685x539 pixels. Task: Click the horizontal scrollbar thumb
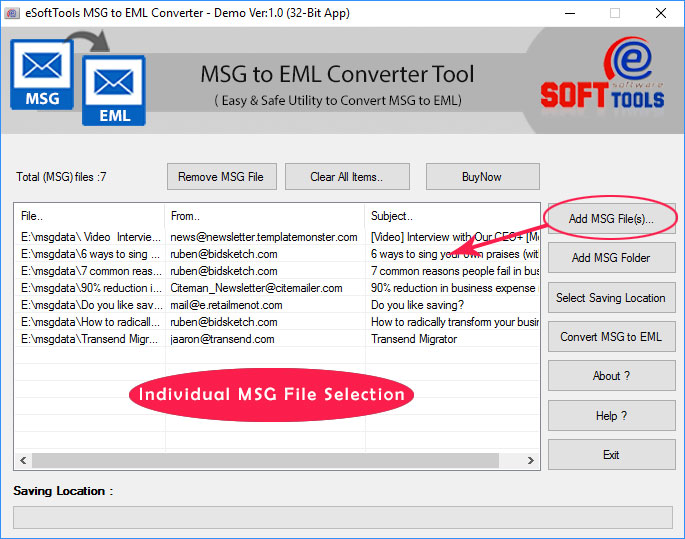click(265, 460)
